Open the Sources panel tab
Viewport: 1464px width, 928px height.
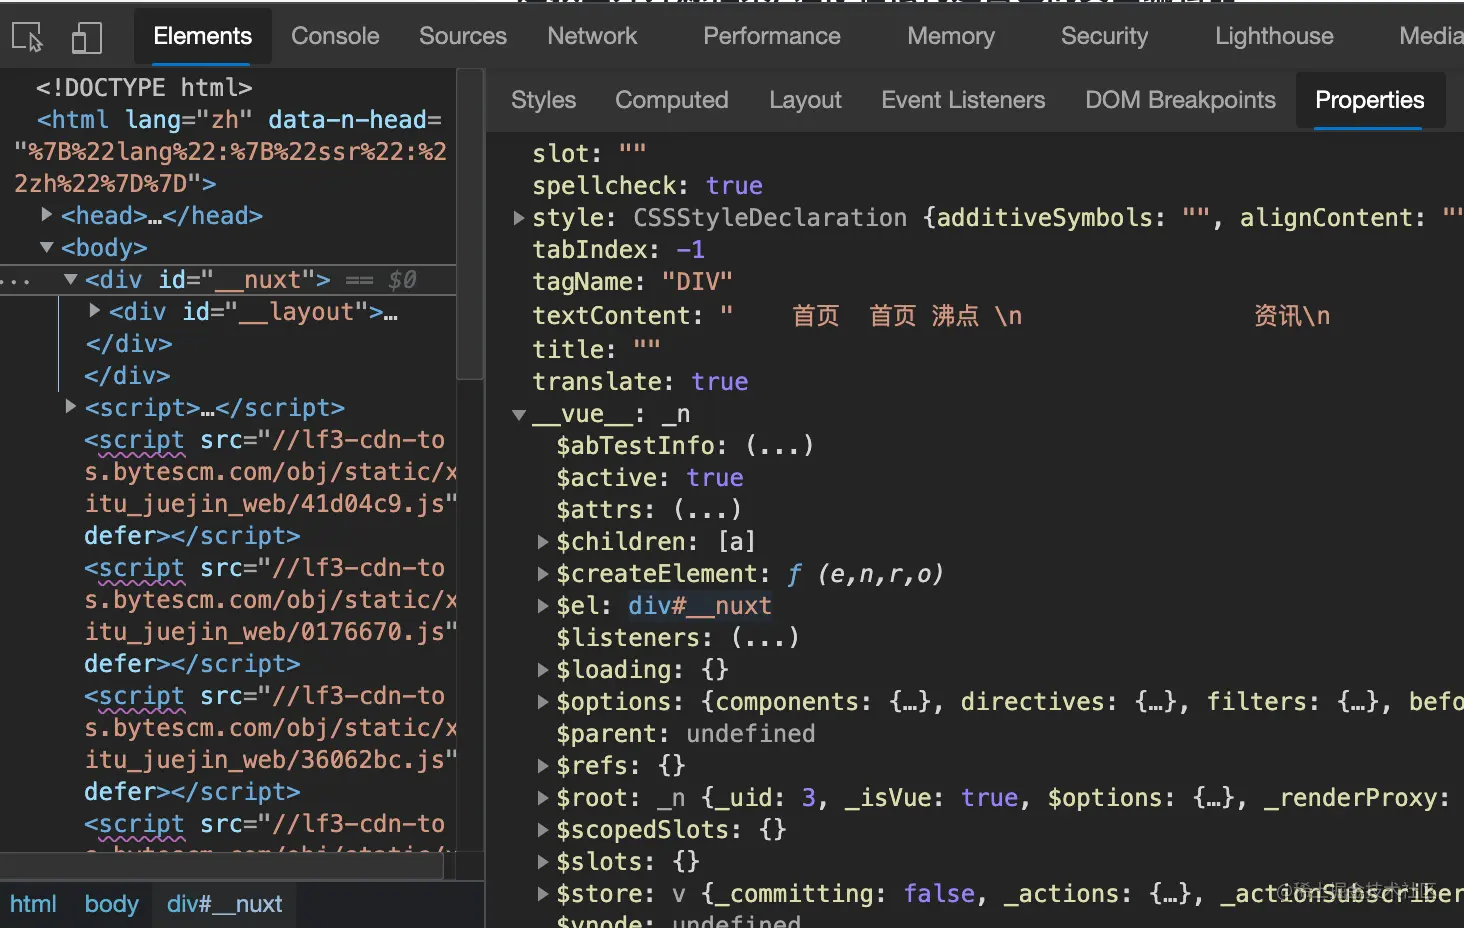coord(463,36)
